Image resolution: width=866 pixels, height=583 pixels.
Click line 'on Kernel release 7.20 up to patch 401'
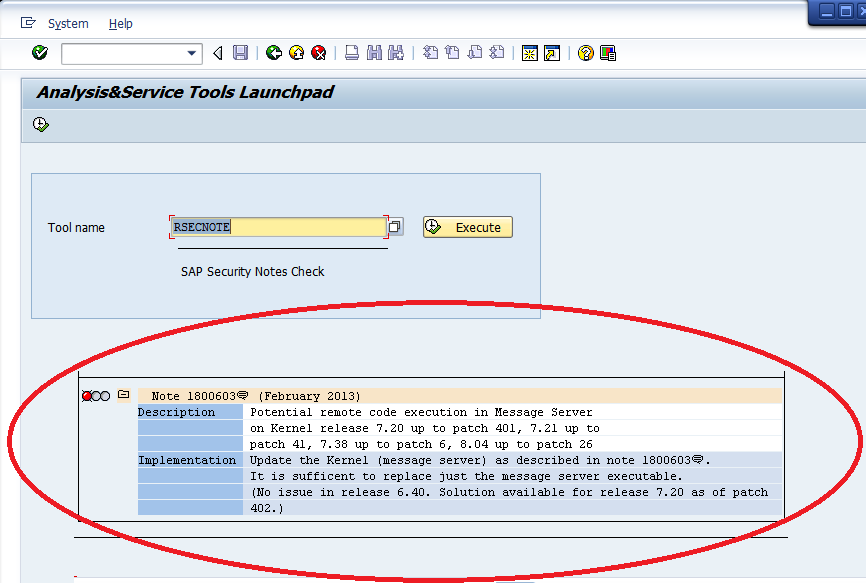[425, 428]
